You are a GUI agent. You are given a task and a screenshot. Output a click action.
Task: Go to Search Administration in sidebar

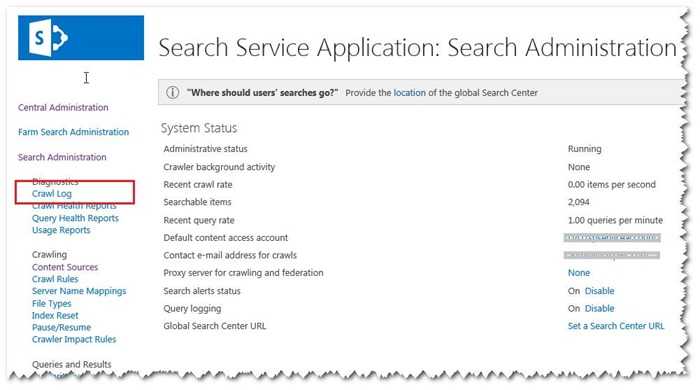pyautogui.click(x=62, y=157)
